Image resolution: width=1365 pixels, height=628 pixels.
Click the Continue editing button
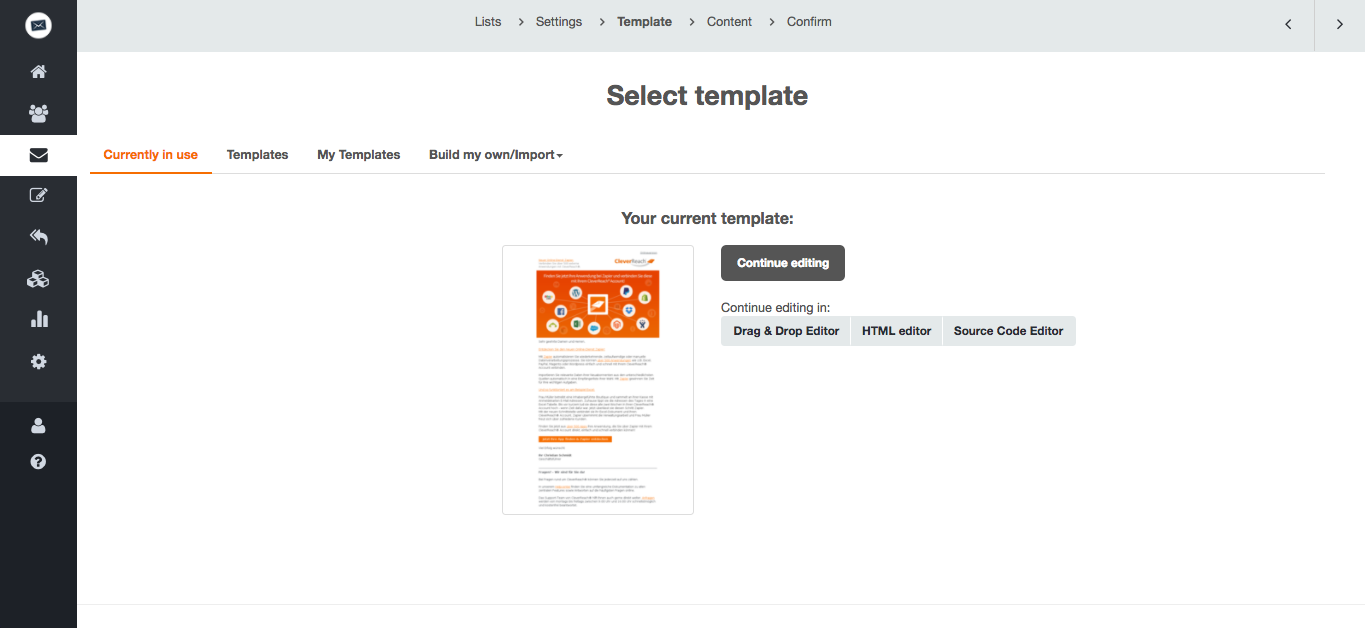coord(783,263)
